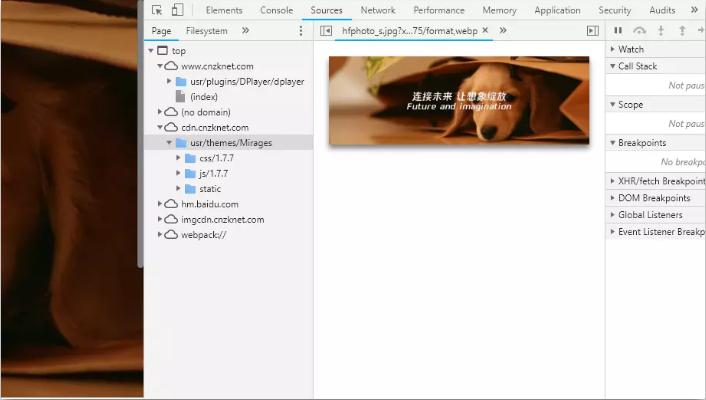The image size is (706, 400).
Task: Select the Filesystem navigator tab
Action: (x=207, y=31)
